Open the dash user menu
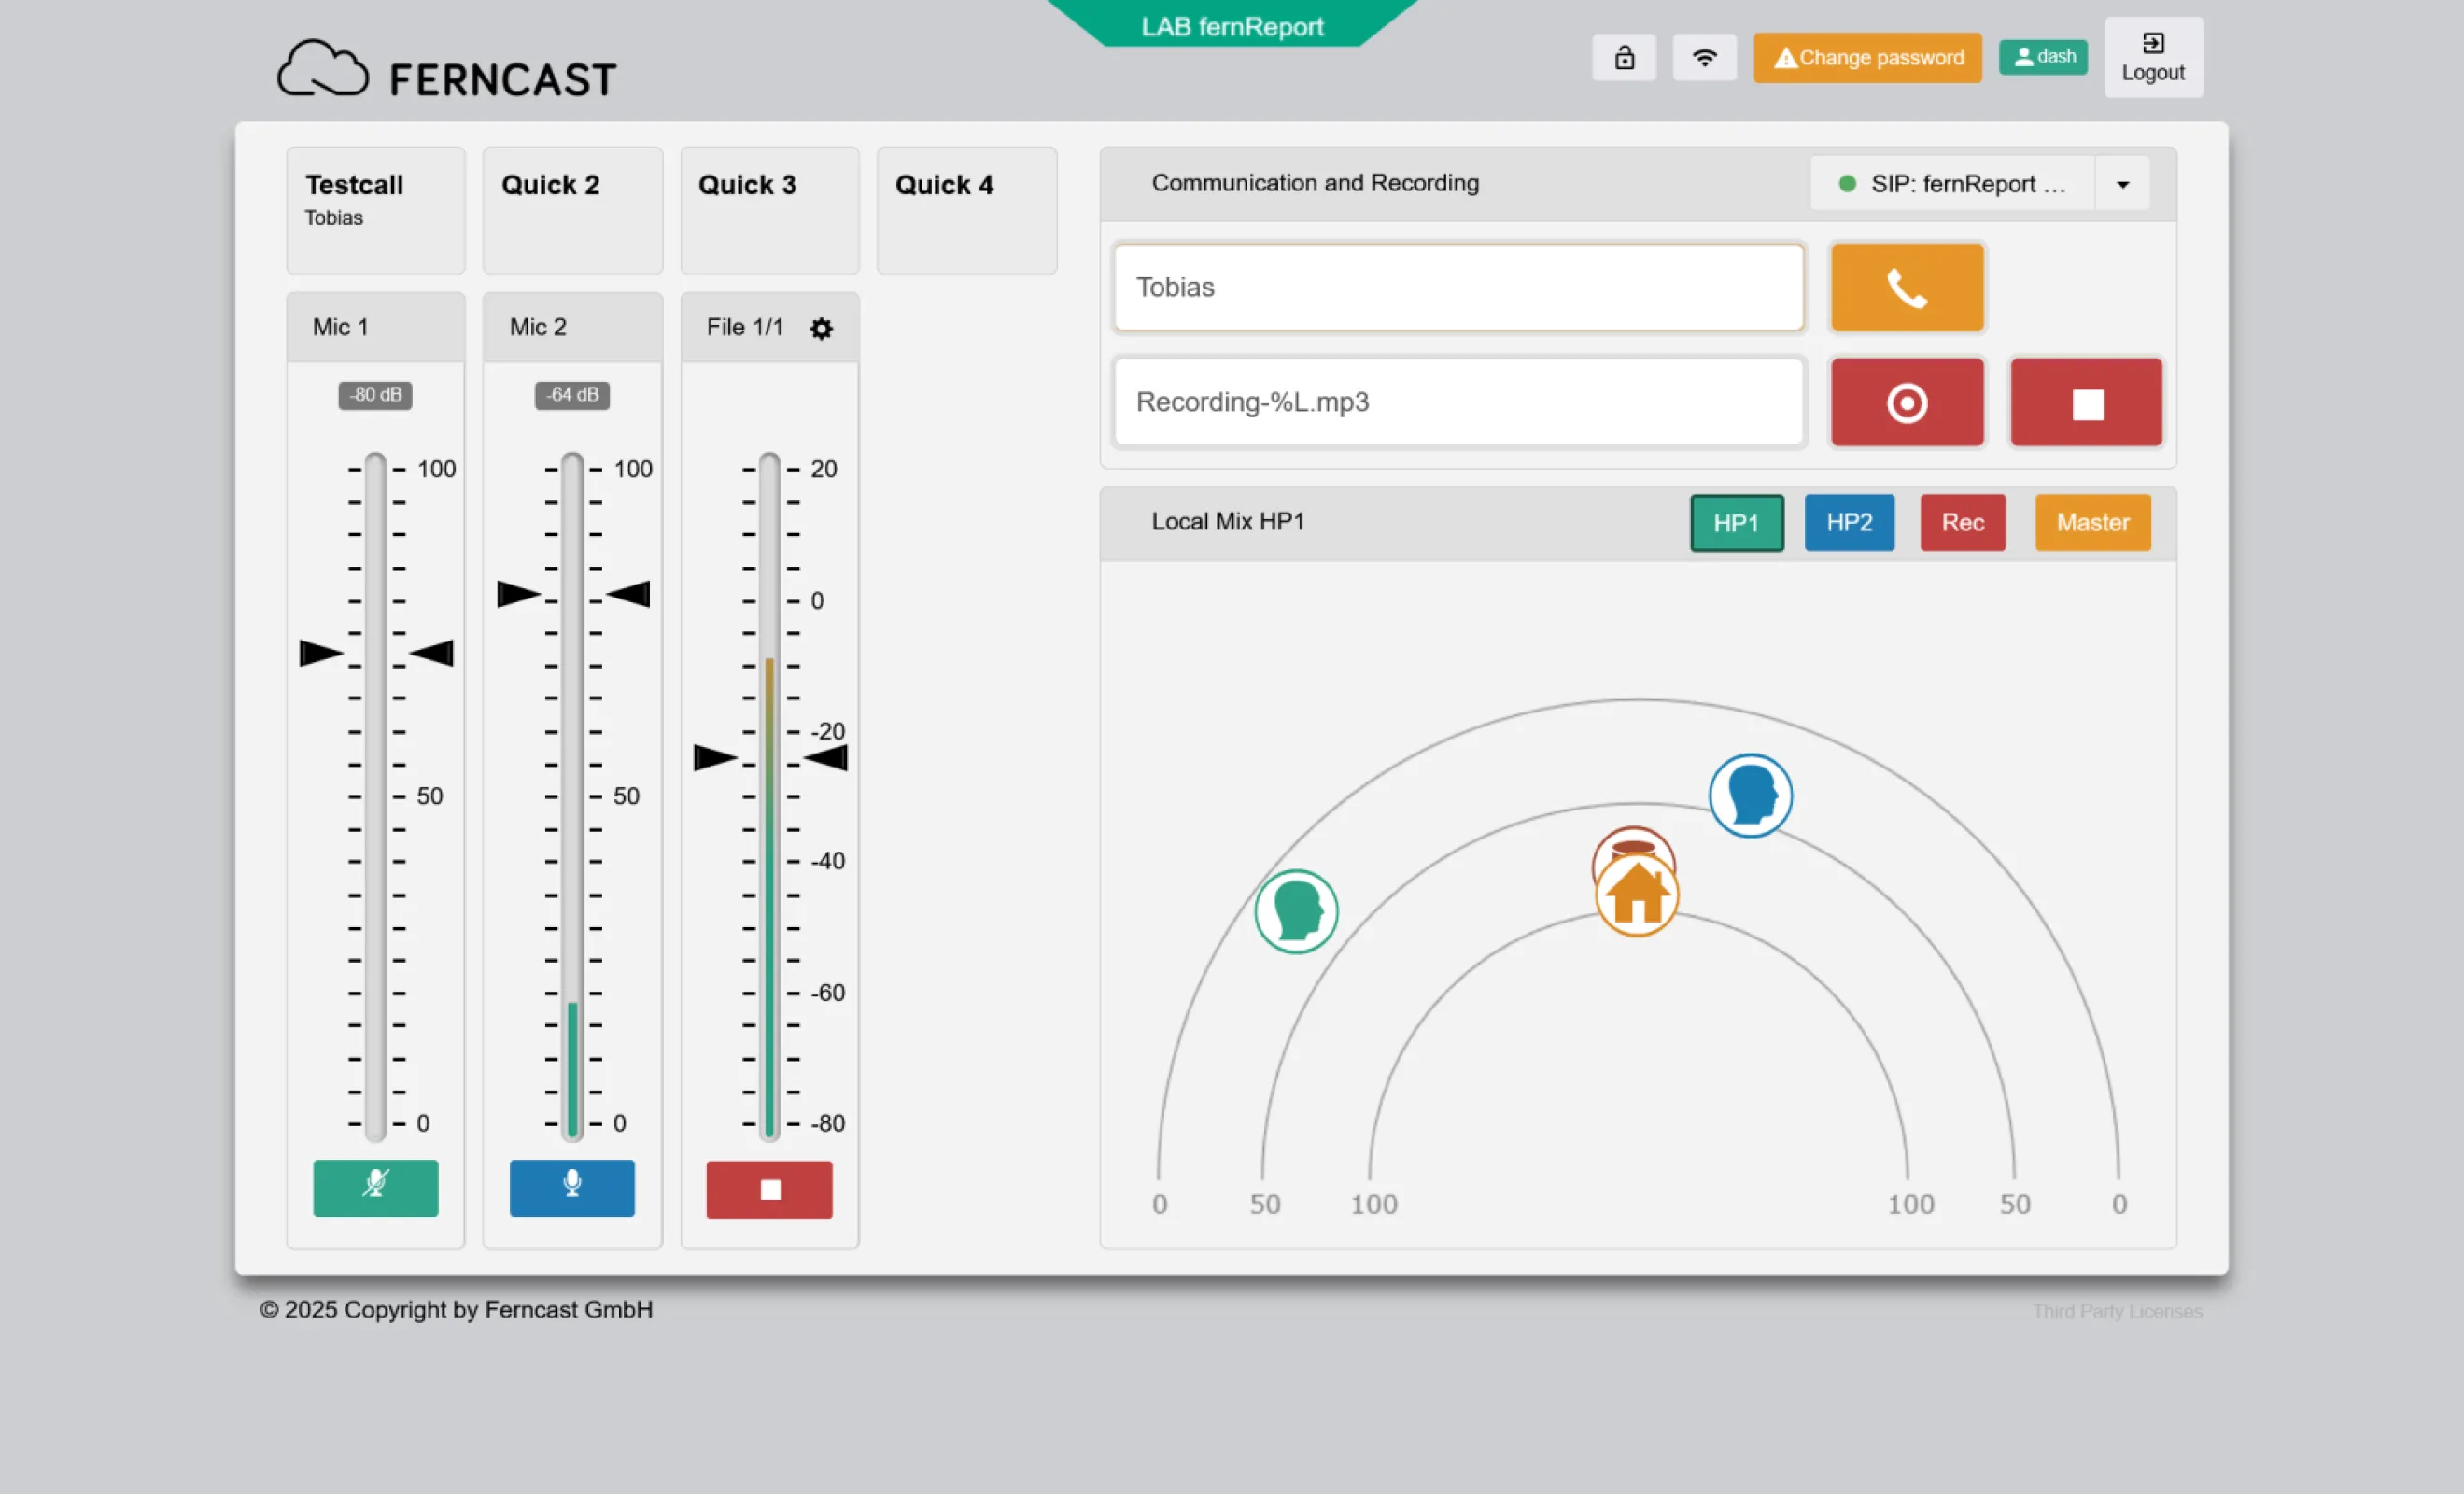This screenshot has width=2464, height=1494. pos(2043,57)
